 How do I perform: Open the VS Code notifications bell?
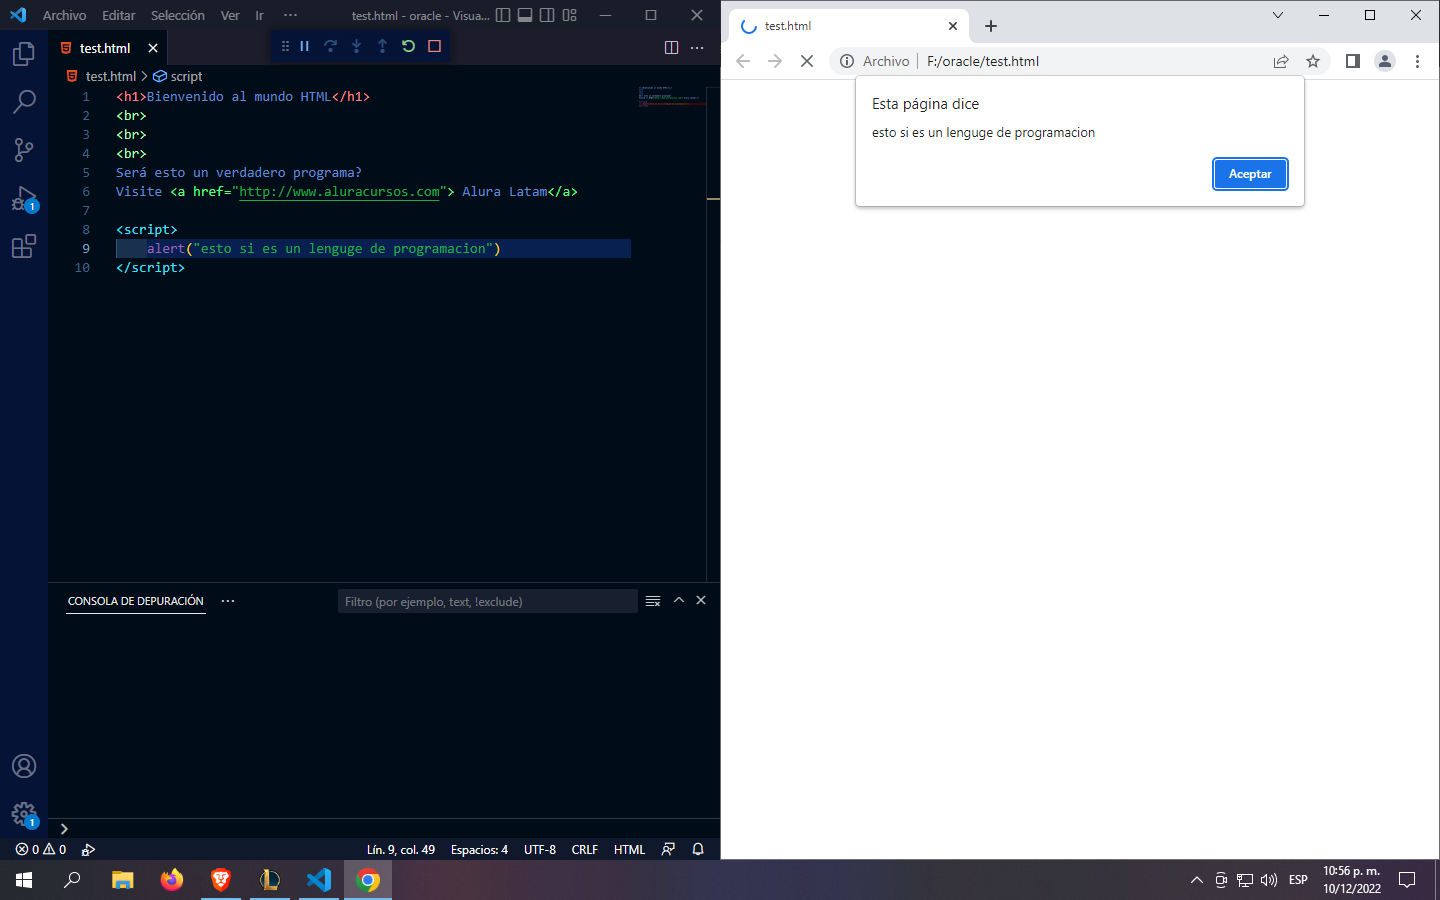(x=698, y=849)
